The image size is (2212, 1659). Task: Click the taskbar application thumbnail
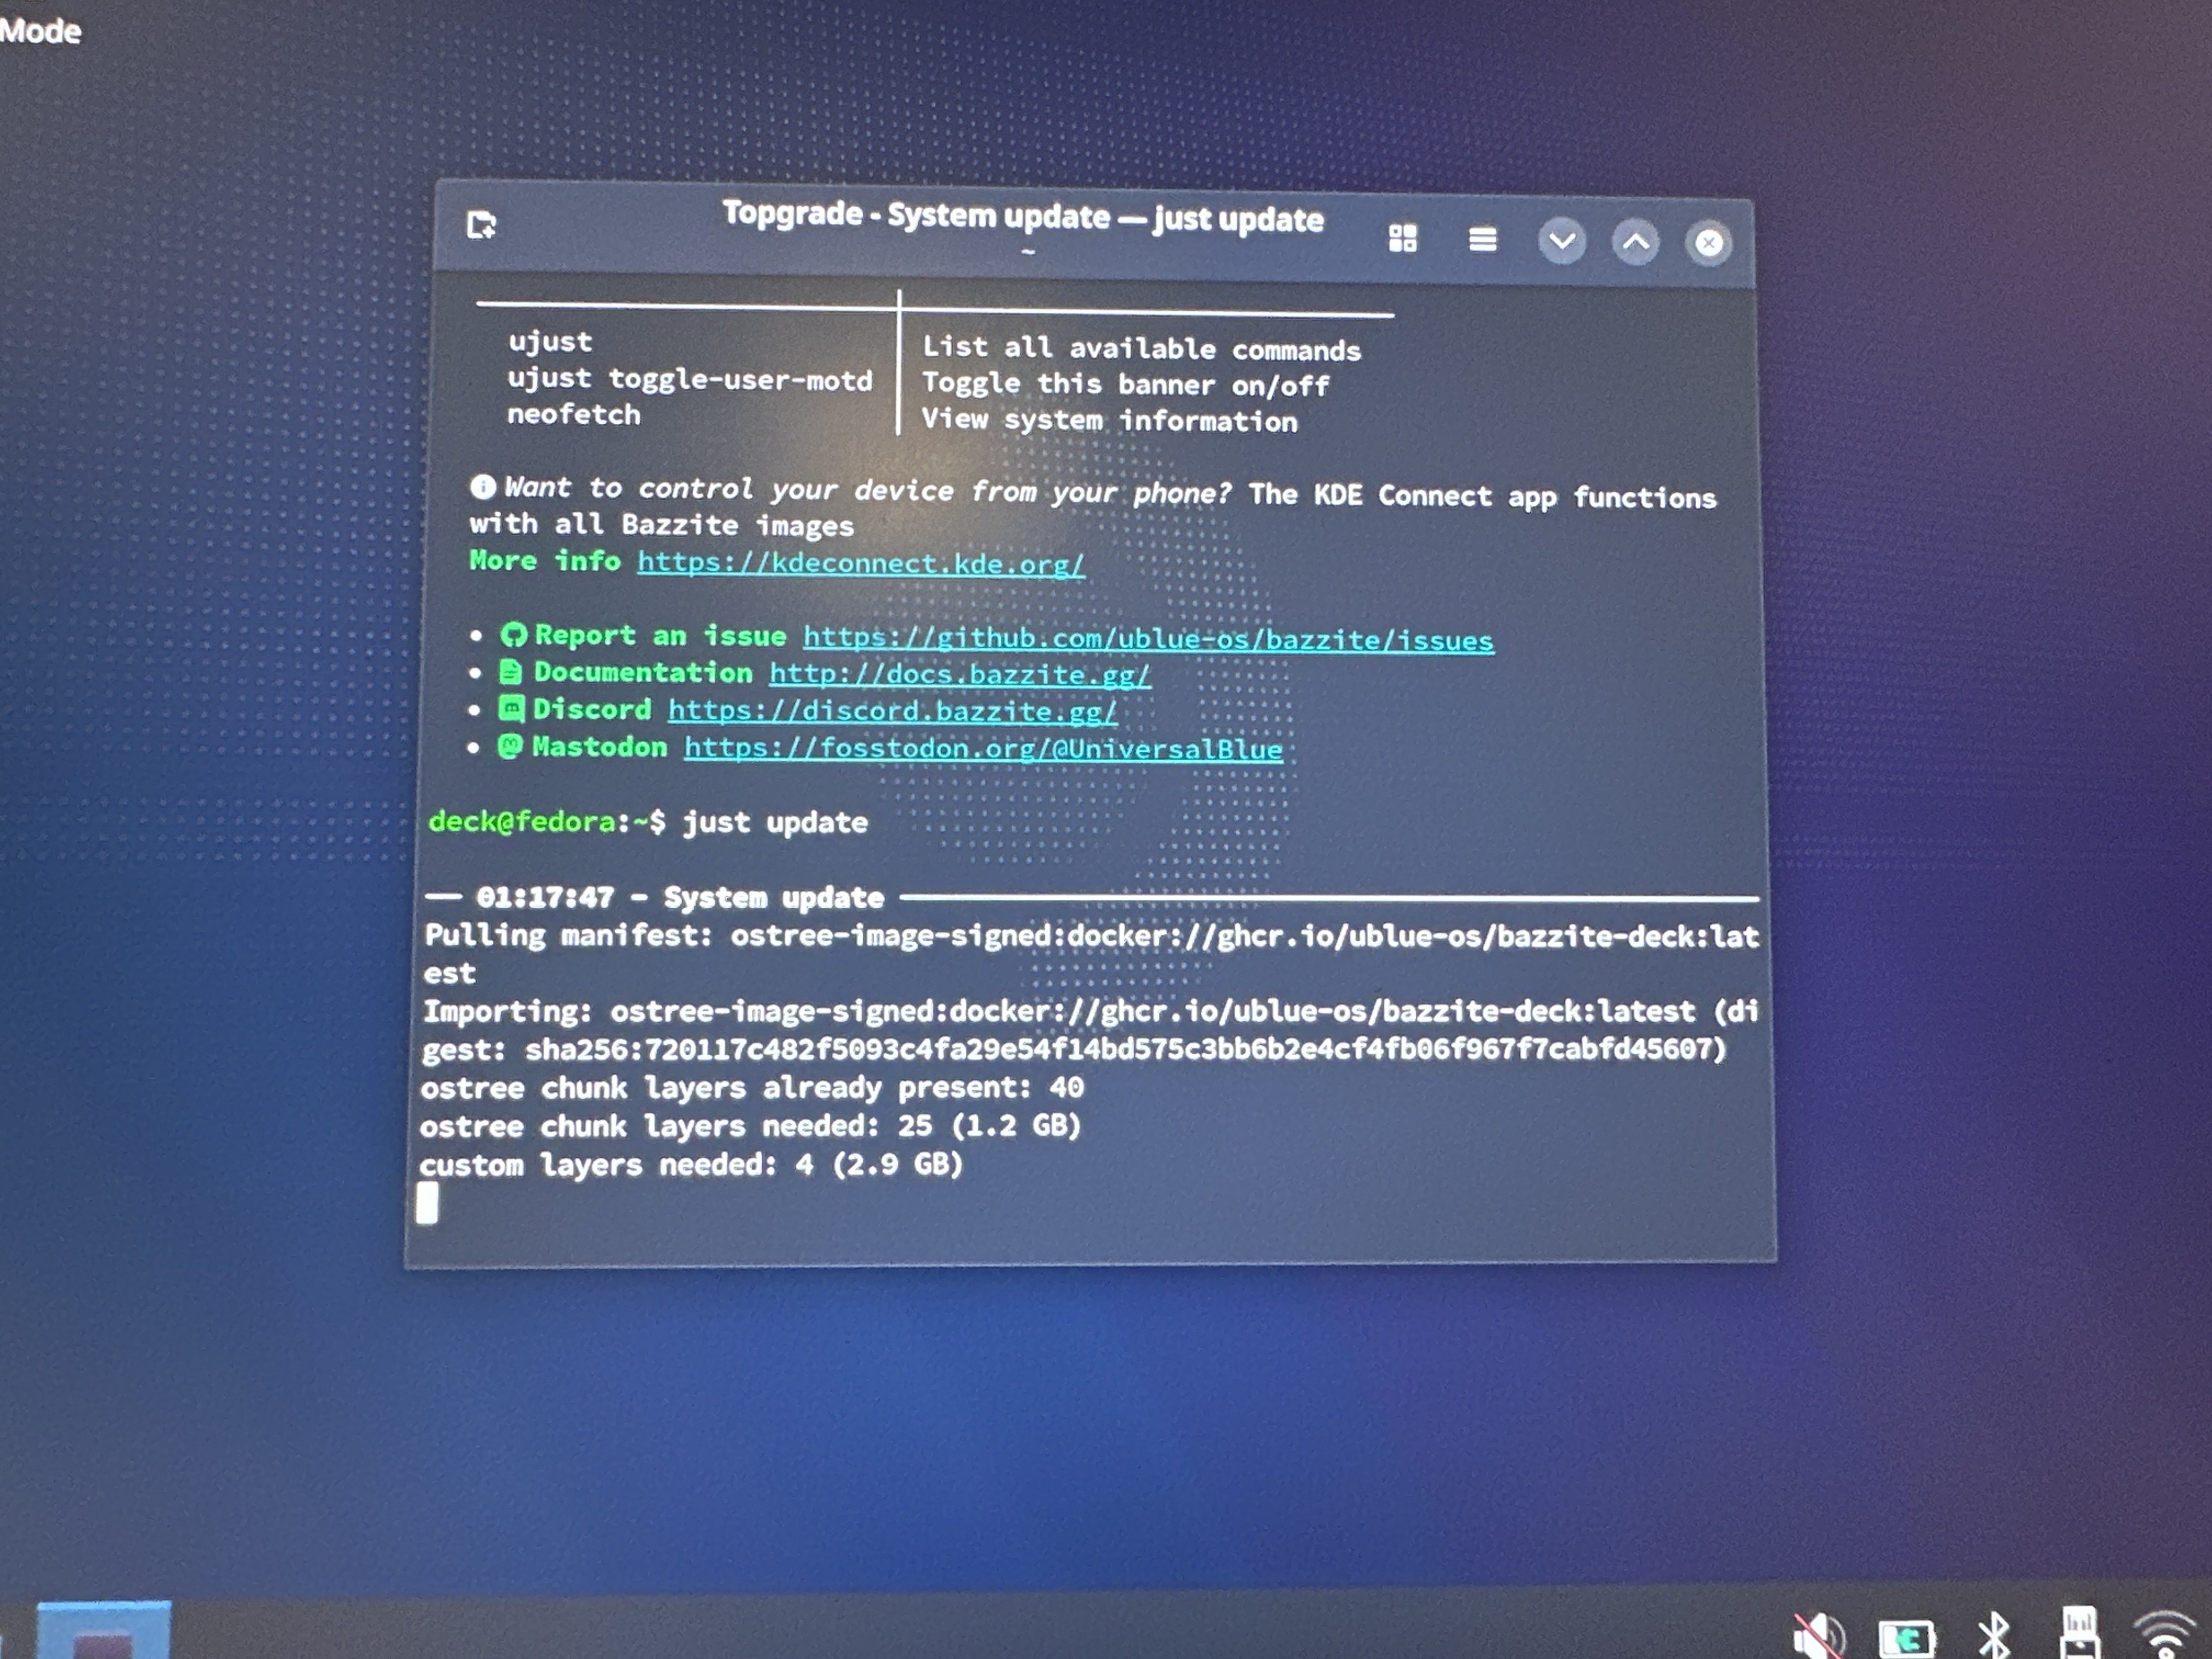tap(103, 1630)
